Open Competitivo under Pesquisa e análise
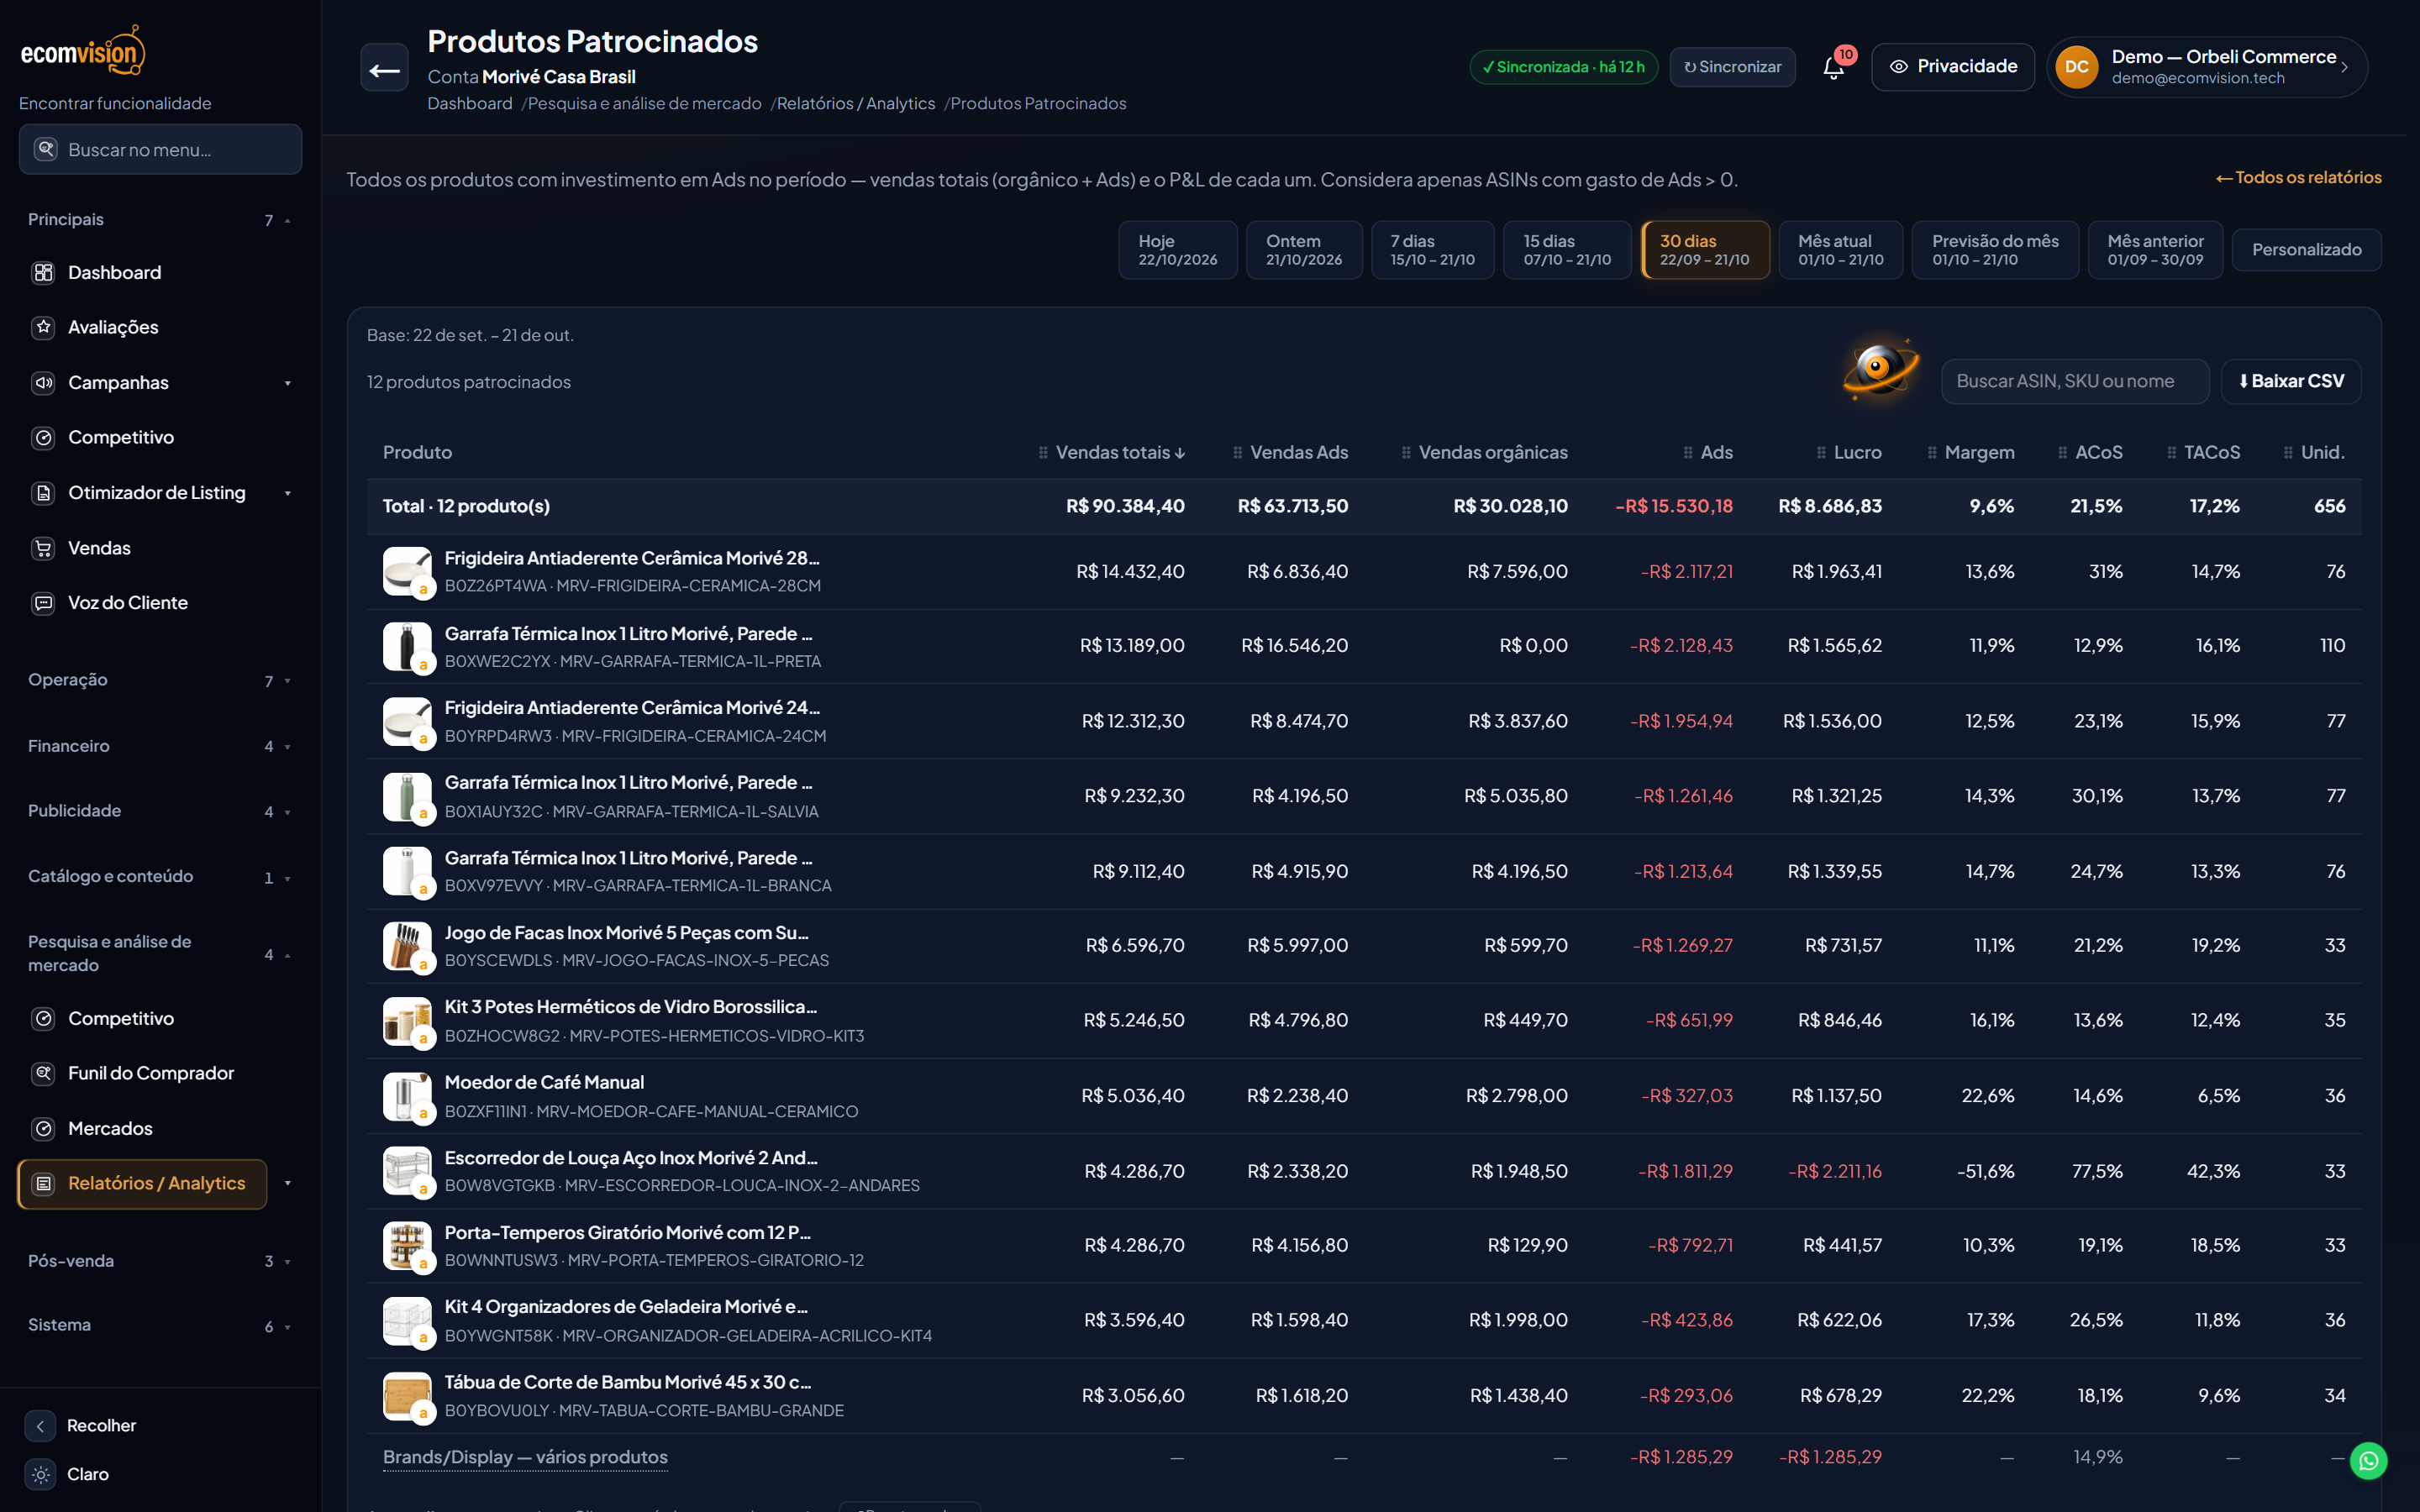This screenshot has width=2420, height=1512. tap(120, 1018)
